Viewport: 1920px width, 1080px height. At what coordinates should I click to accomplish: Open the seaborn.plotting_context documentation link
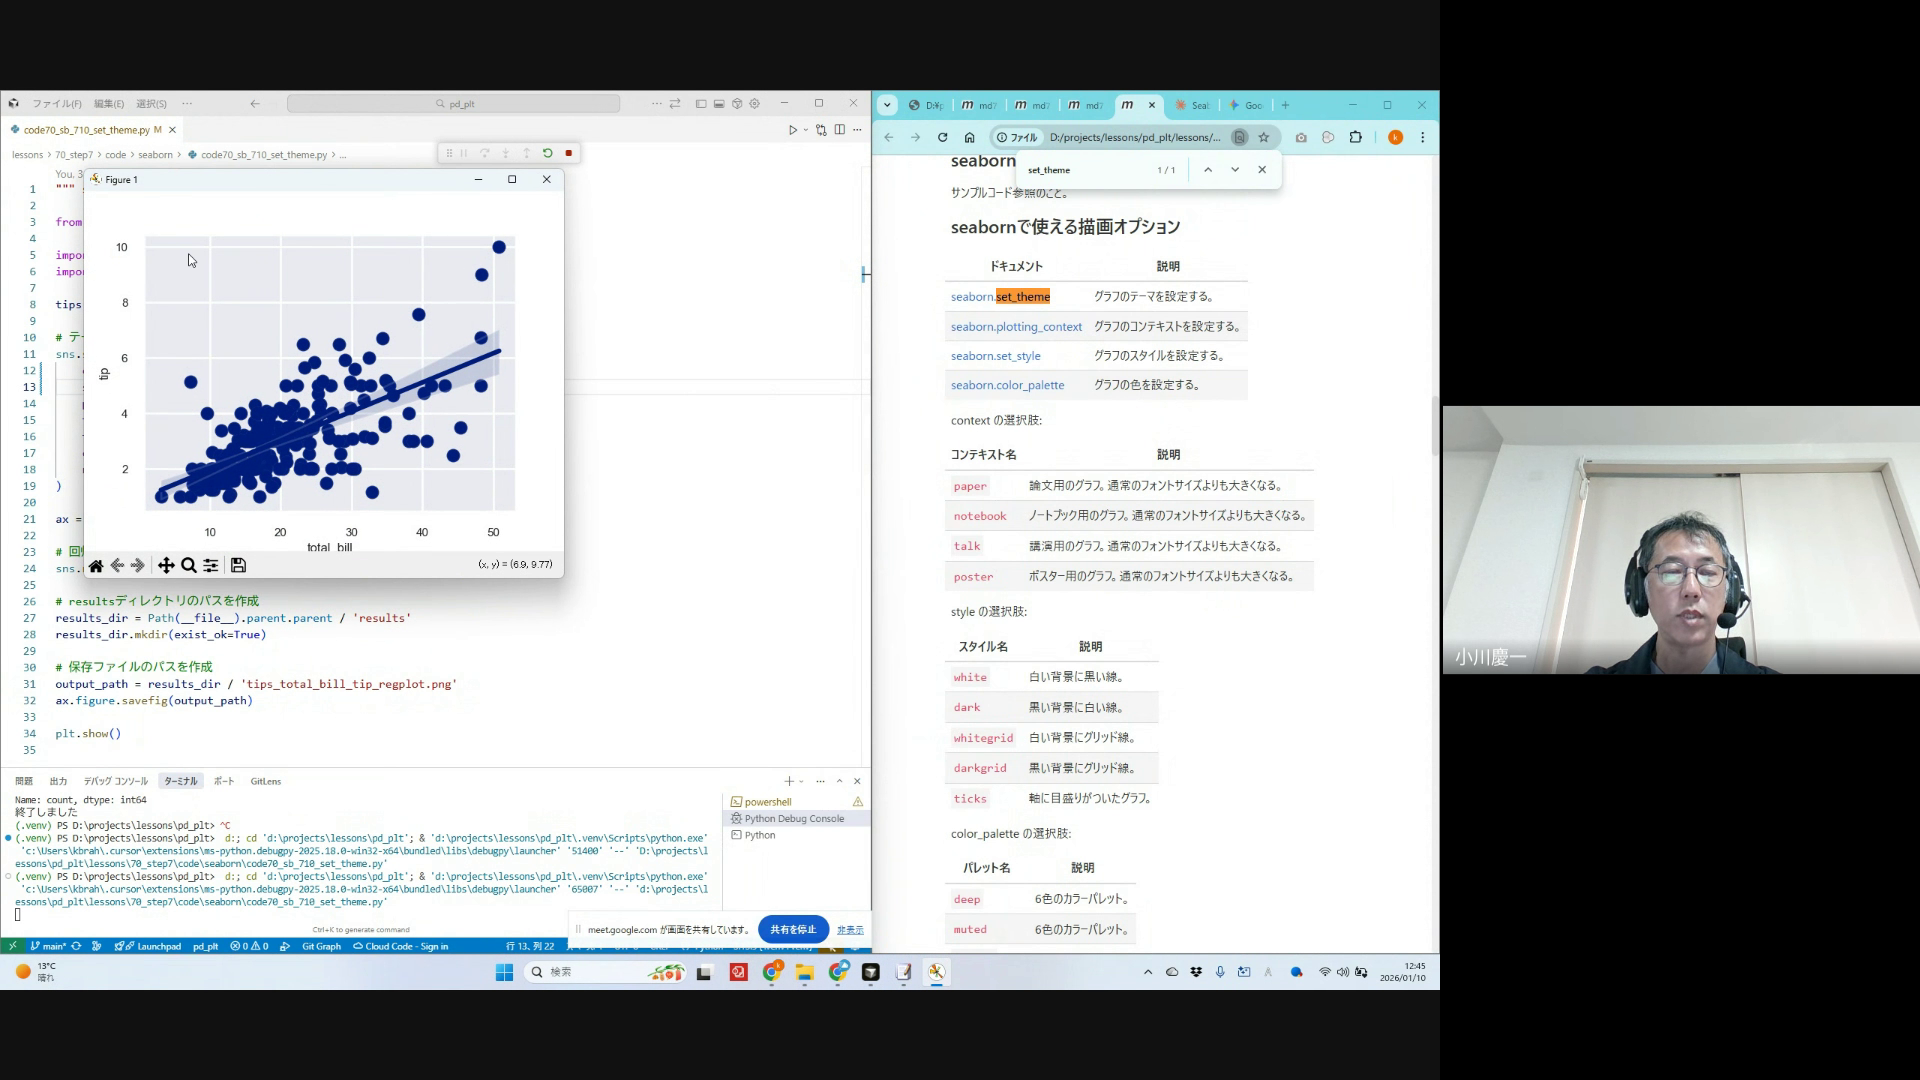1016,327
